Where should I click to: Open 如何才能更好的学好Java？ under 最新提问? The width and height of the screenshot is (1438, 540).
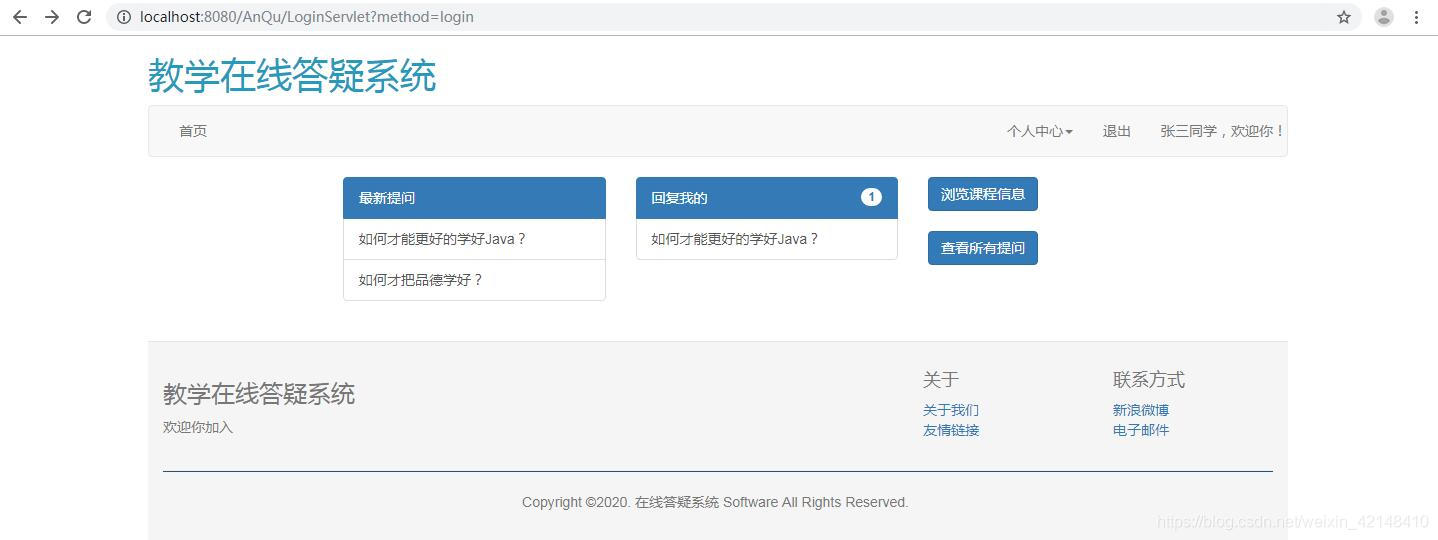point(474,239)
